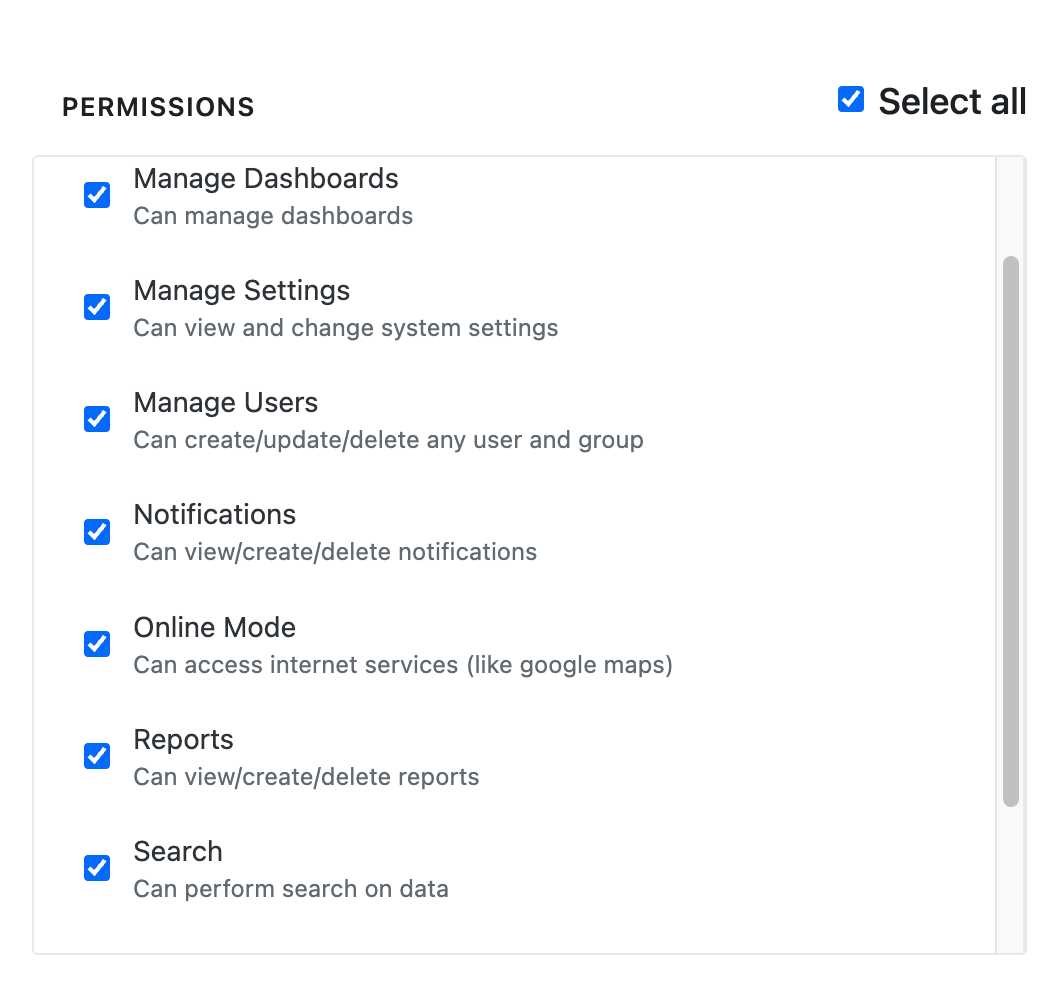Select the Manage Settings label
This screenshot has width=1050, height=1002.
[241, 290]
